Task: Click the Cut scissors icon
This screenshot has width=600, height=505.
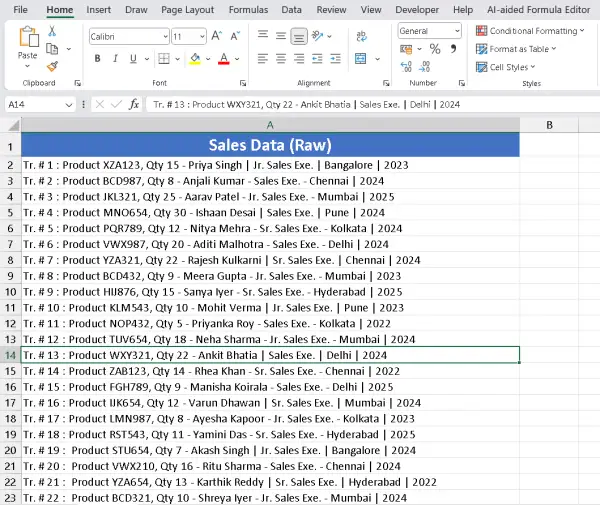Action: click(53, 31)
